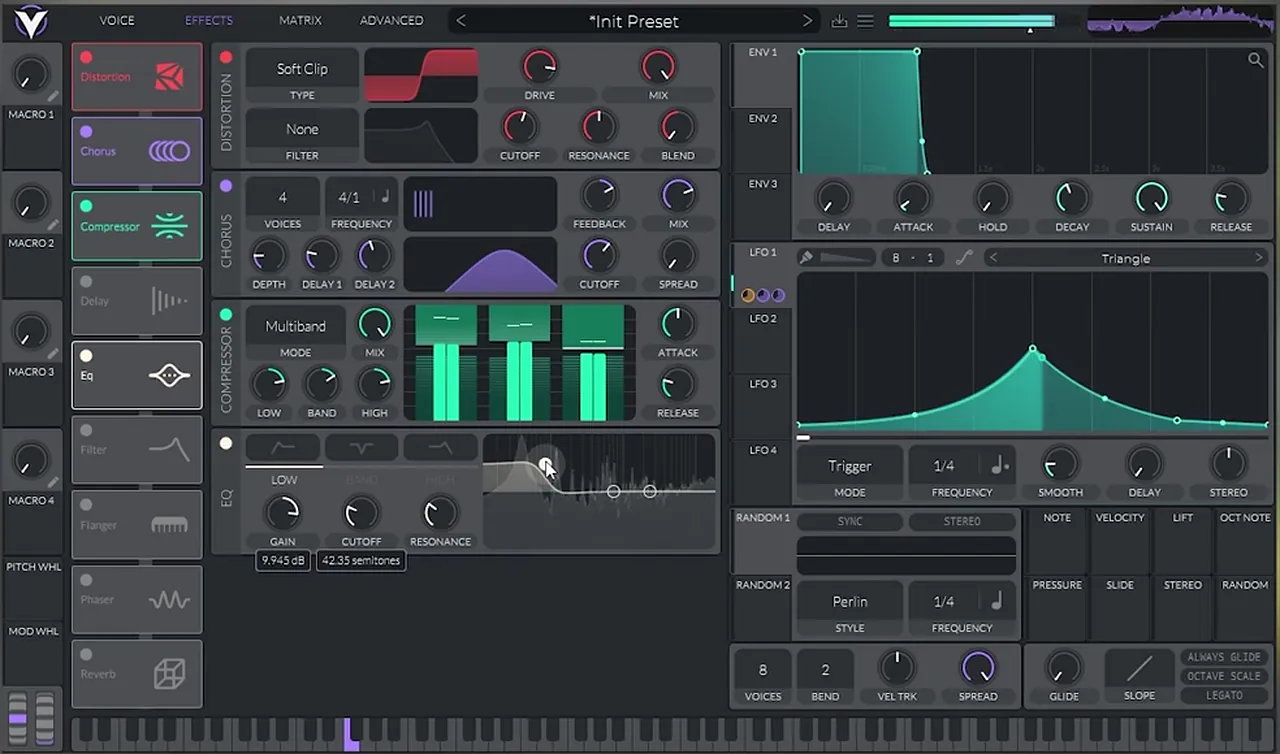Click the Vital logo icon
This screenshot has height=754, width=1280.
[32, 20]
